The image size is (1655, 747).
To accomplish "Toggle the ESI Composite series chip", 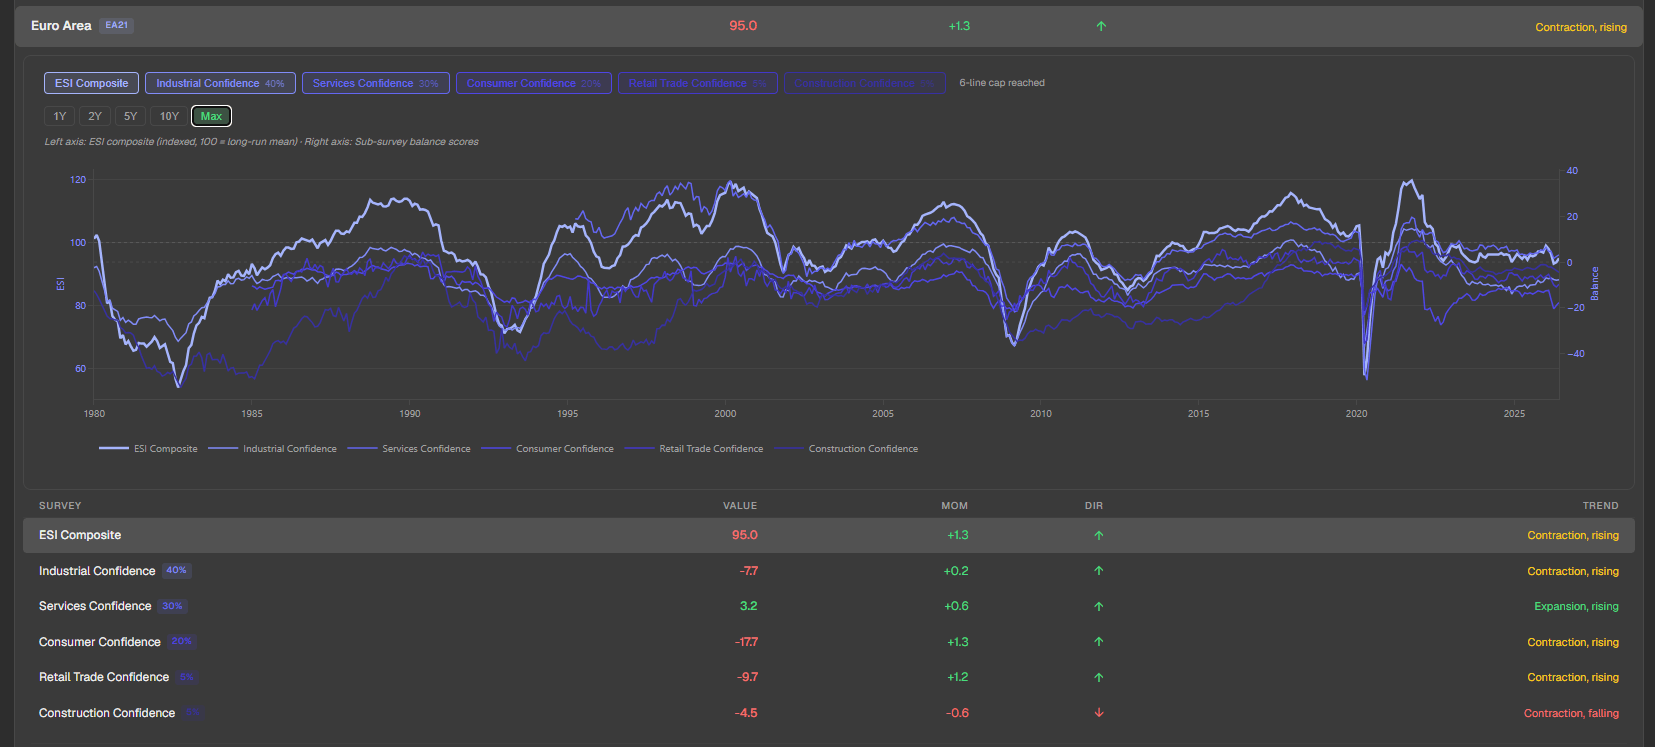I will click(91, 83).
